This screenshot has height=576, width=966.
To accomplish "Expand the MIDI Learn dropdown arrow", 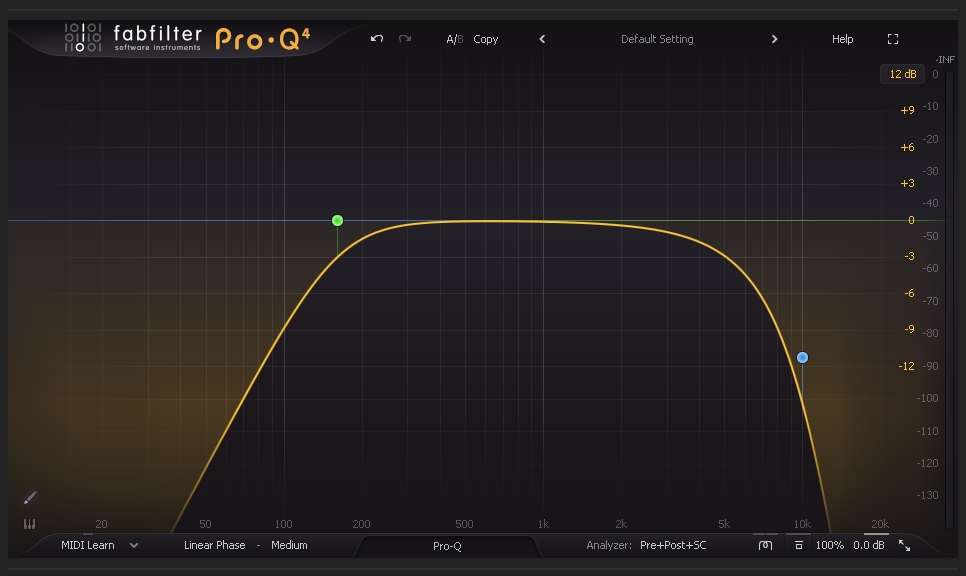I will click(134, 545).
